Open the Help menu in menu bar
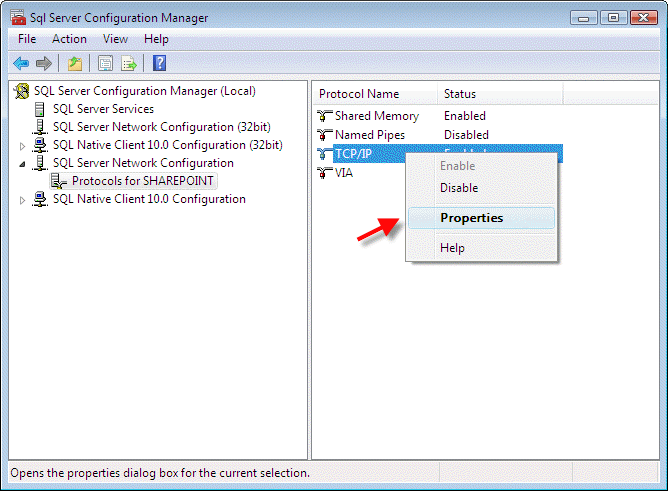This screenshot has height=491, width=668. pyautogui.click(x=156, y=39)
